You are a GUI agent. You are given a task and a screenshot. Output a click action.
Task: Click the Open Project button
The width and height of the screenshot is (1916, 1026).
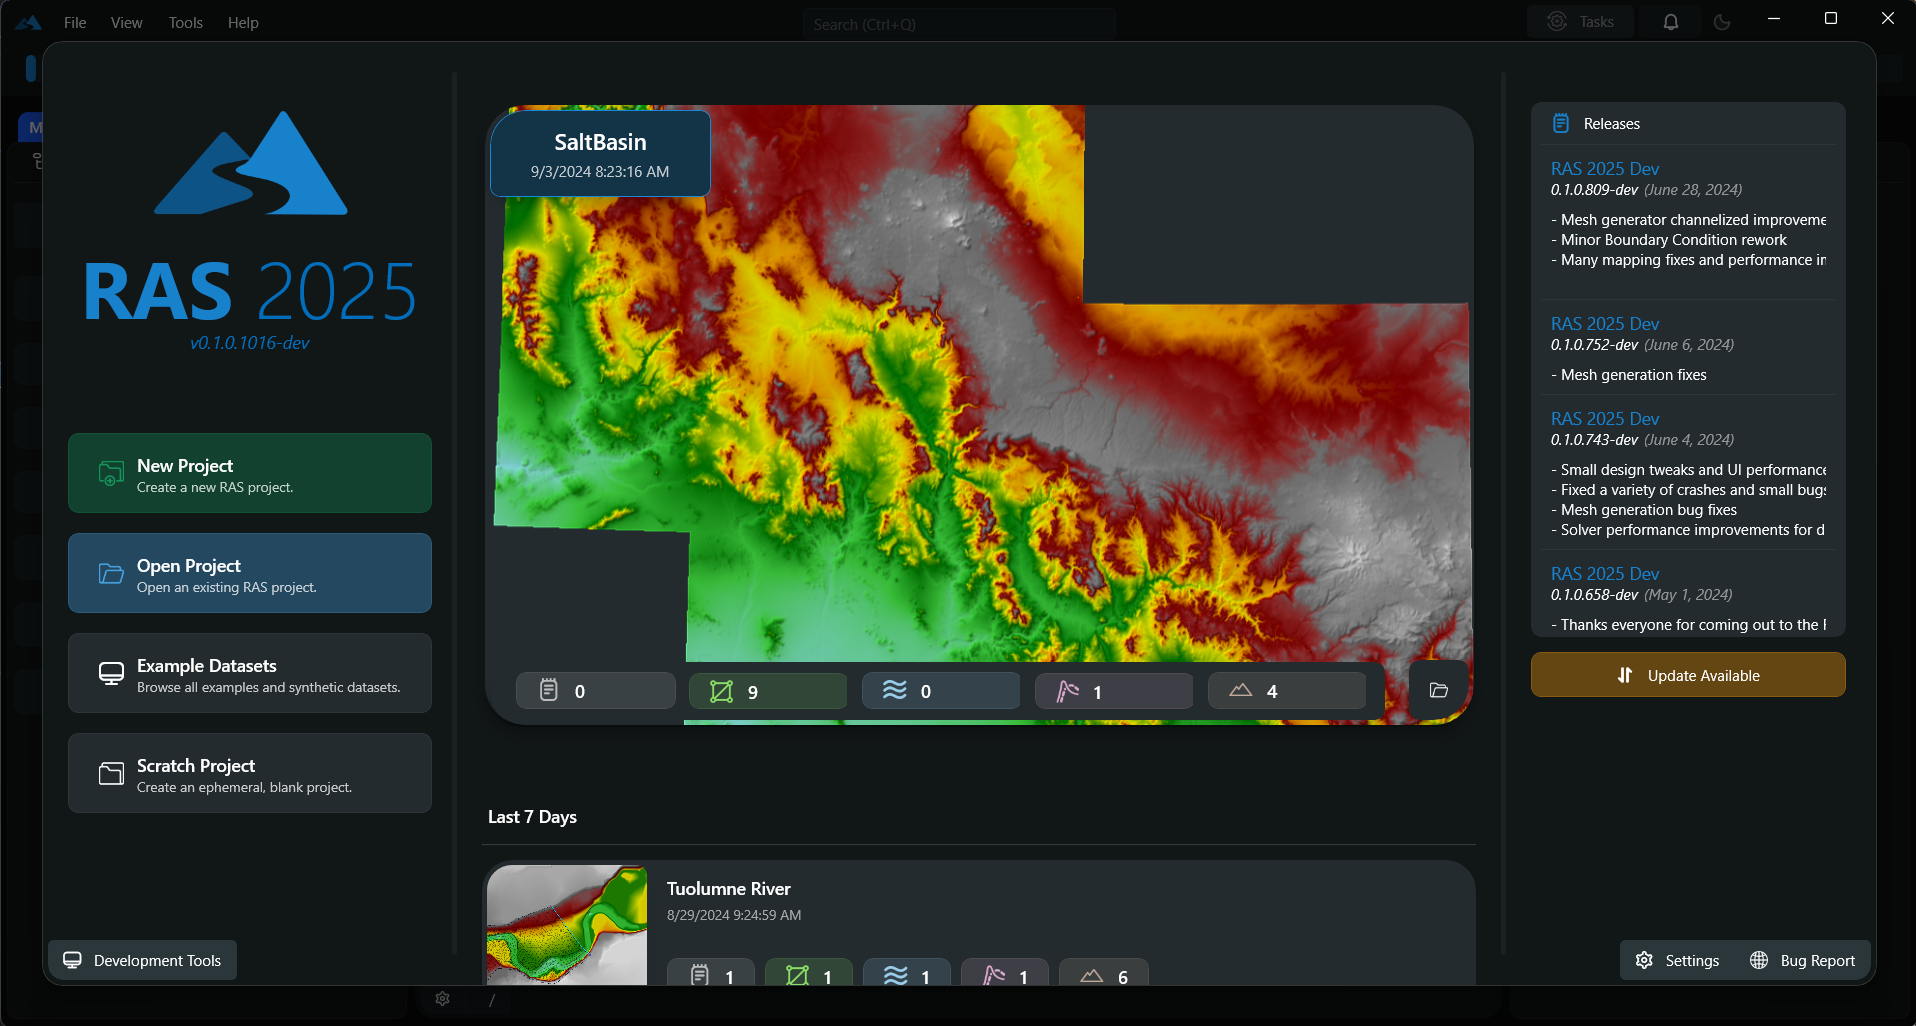tap(250, 573)
